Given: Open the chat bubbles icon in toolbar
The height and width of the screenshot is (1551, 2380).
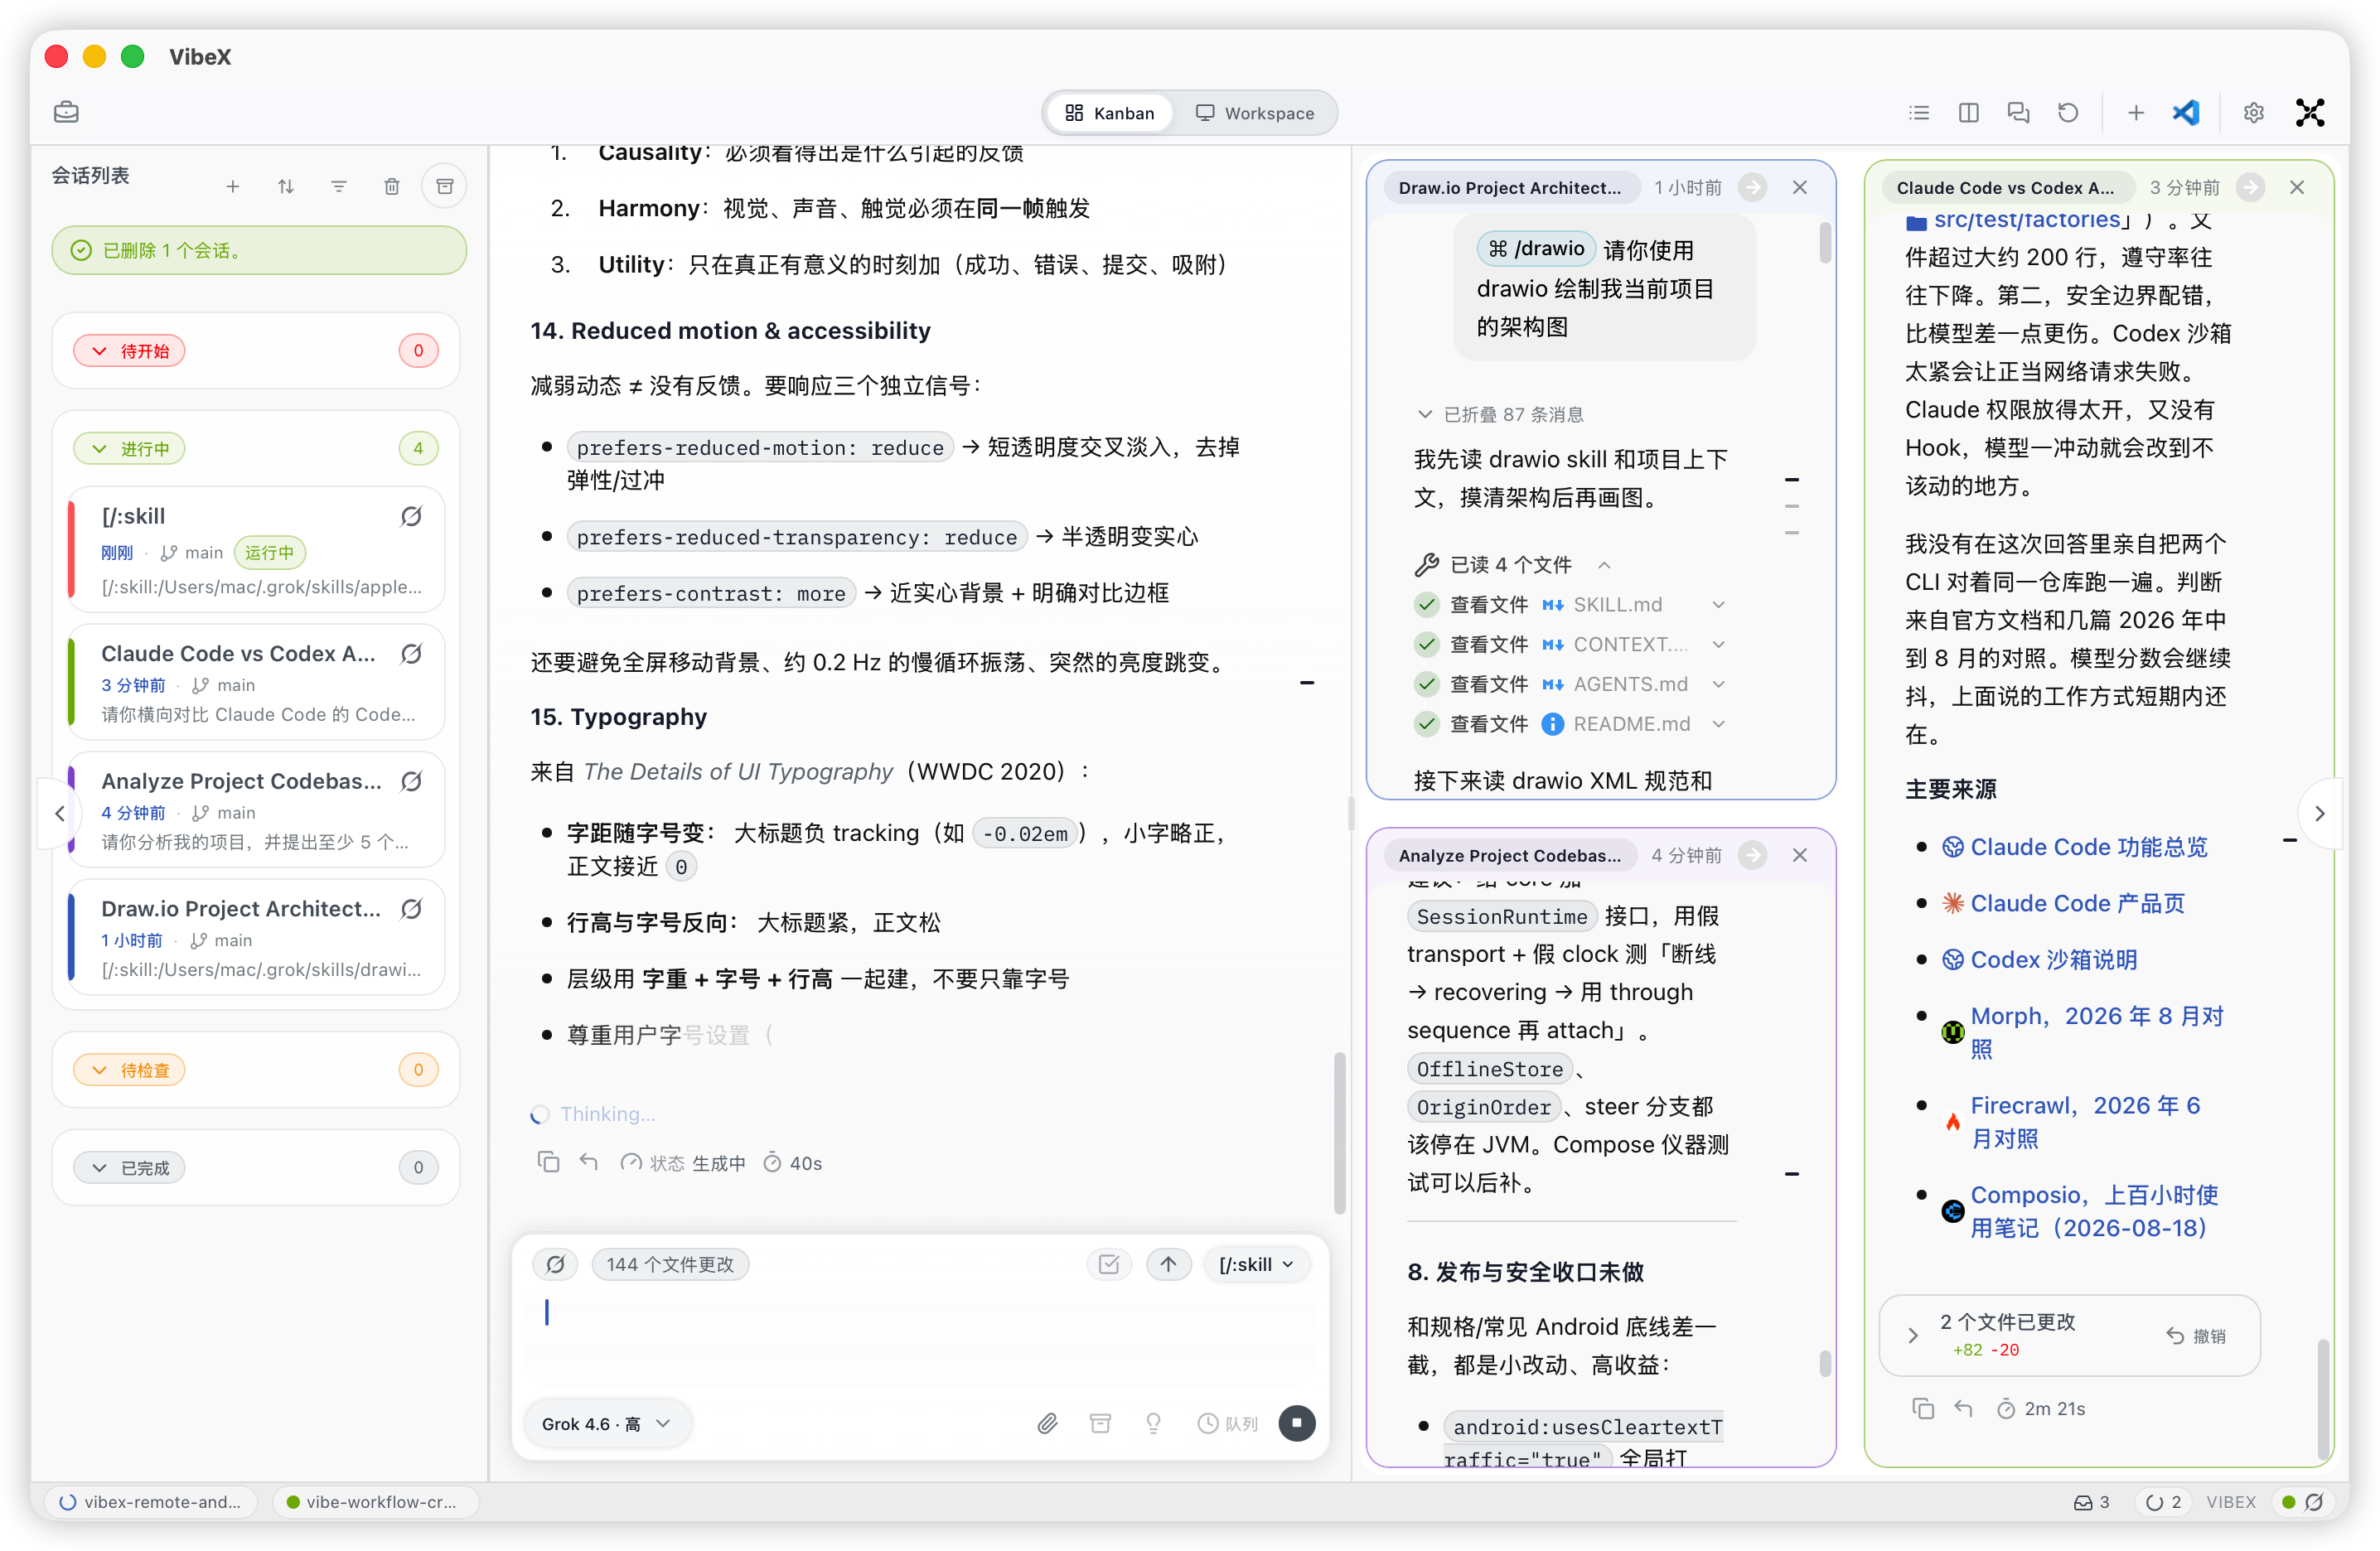Looking at the screenshot, I should [x=2018, y=113].
